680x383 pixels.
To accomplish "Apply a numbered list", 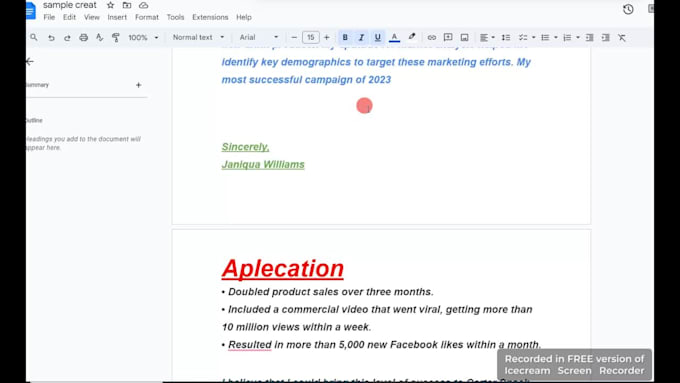I will 567,37.
